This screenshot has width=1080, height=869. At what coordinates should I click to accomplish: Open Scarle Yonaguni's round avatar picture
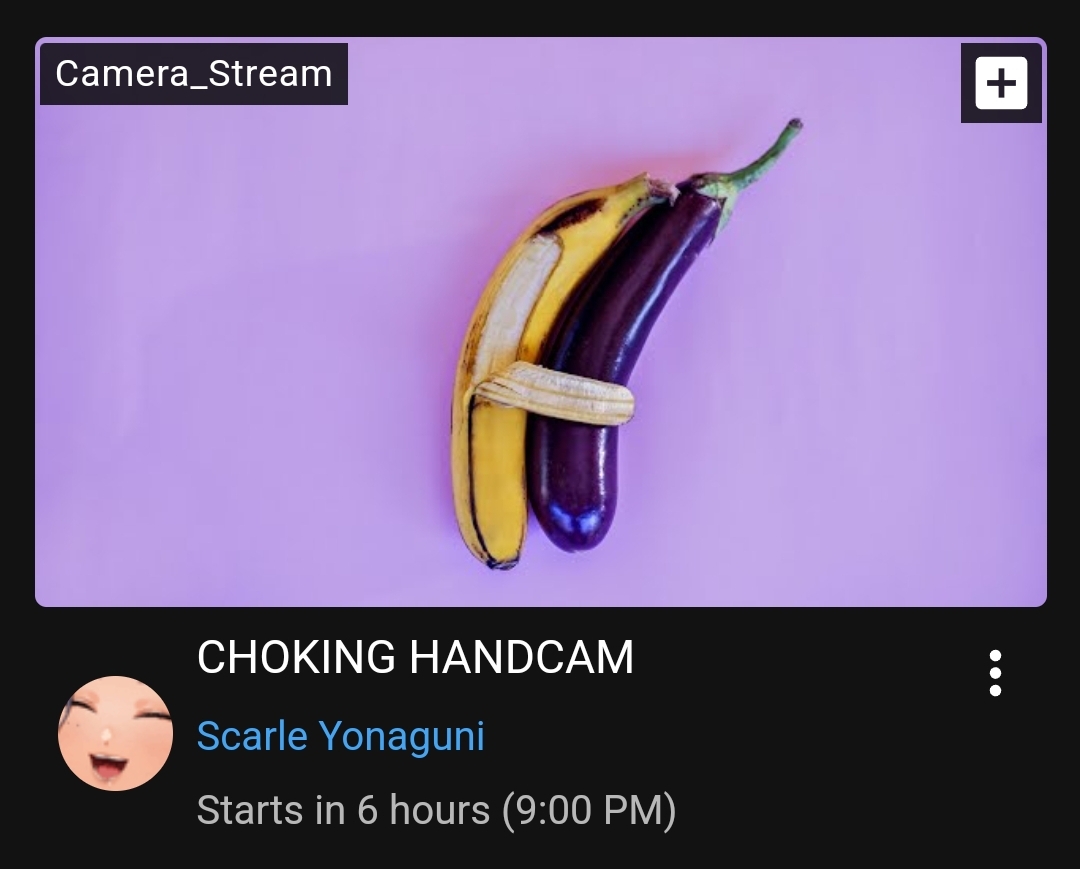pos(115,733)
